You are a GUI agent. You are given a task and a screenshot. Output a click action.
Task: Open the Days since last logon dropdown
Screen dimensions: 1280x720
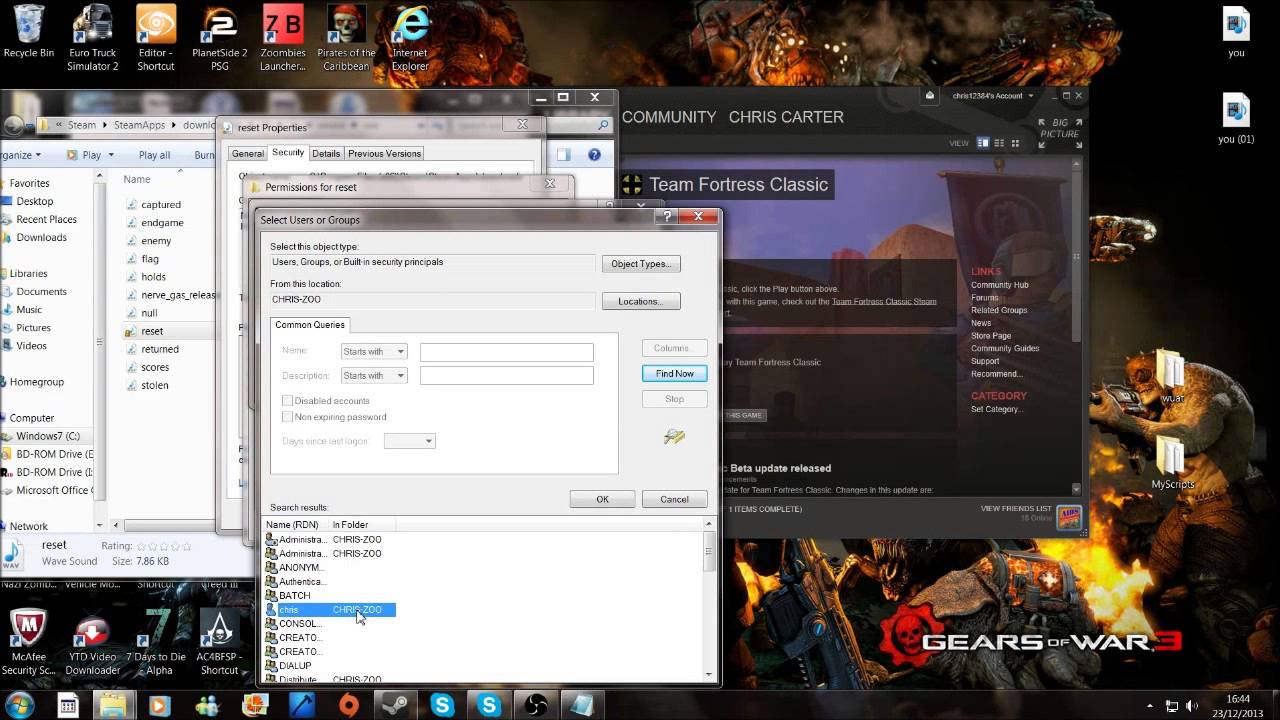coord(410,441)
